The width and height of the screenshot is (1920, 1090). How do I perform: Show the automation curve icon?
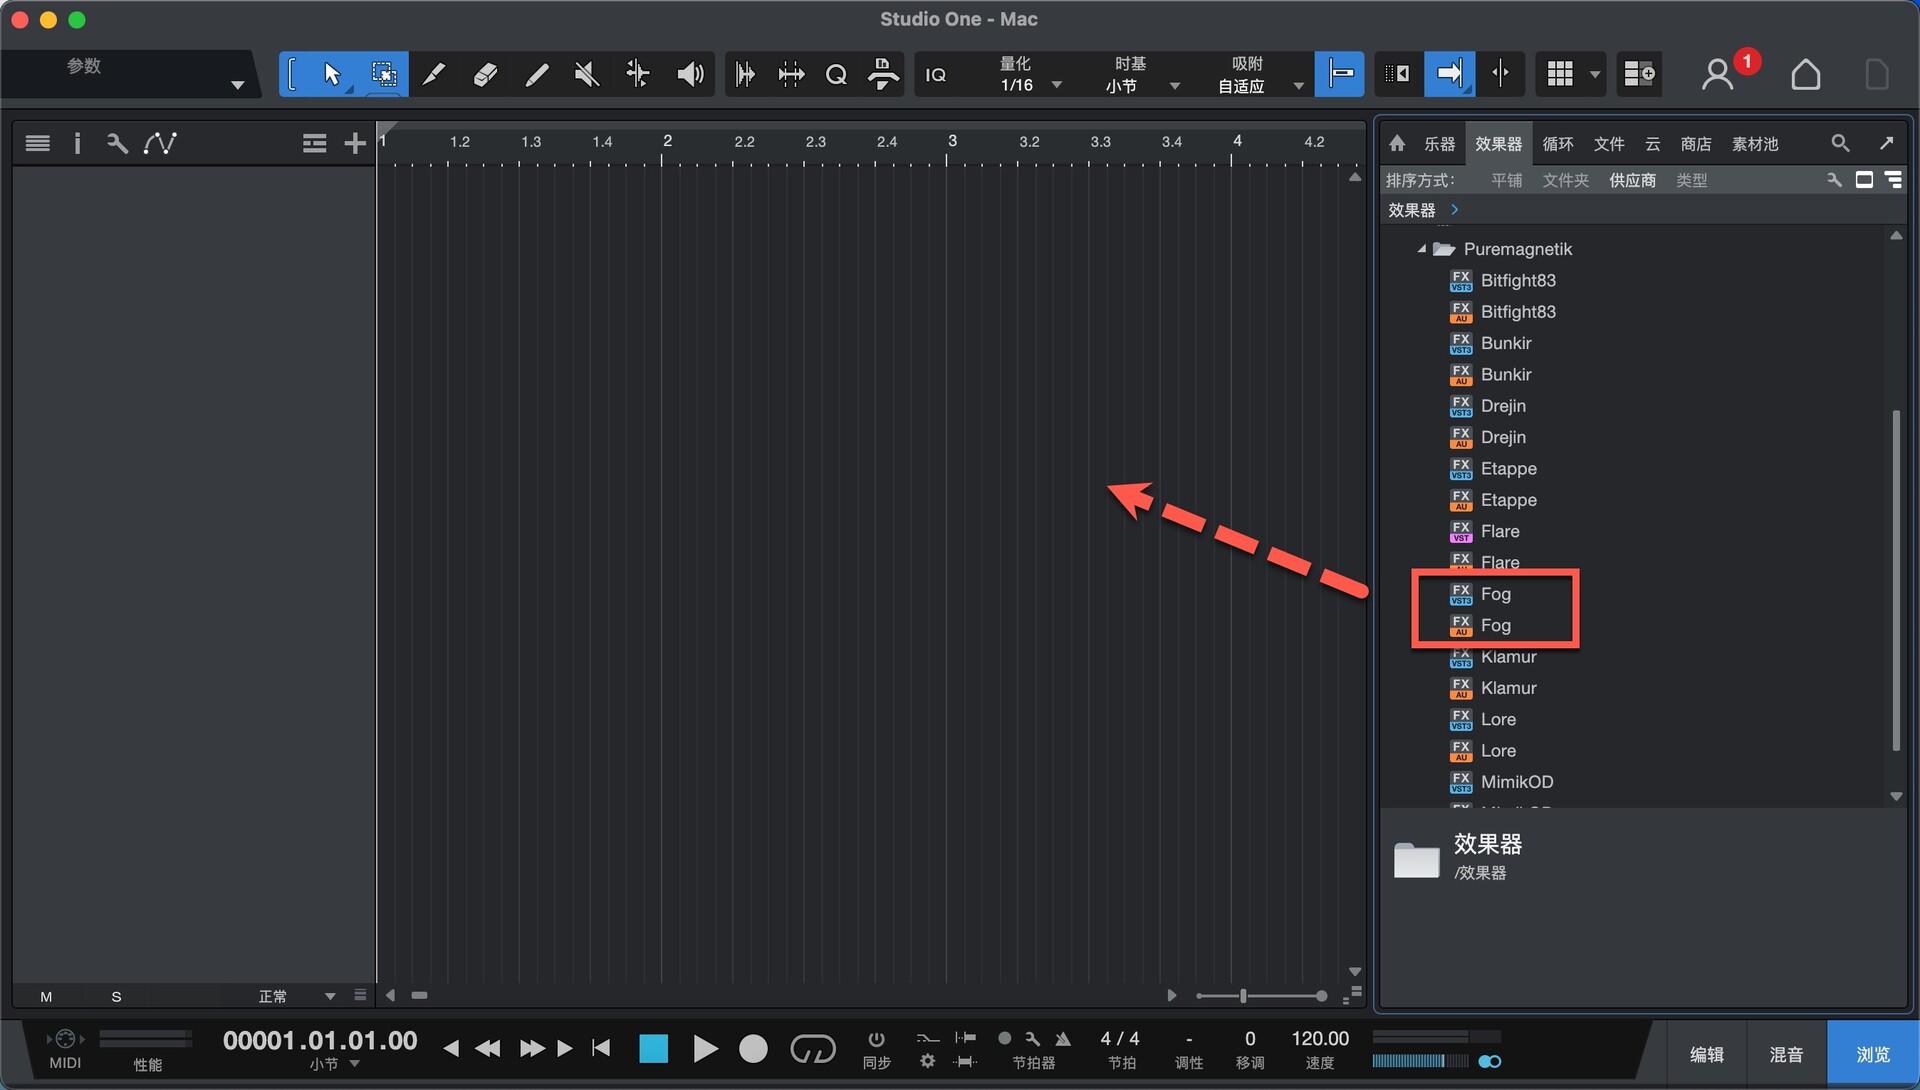pos(160,143)
